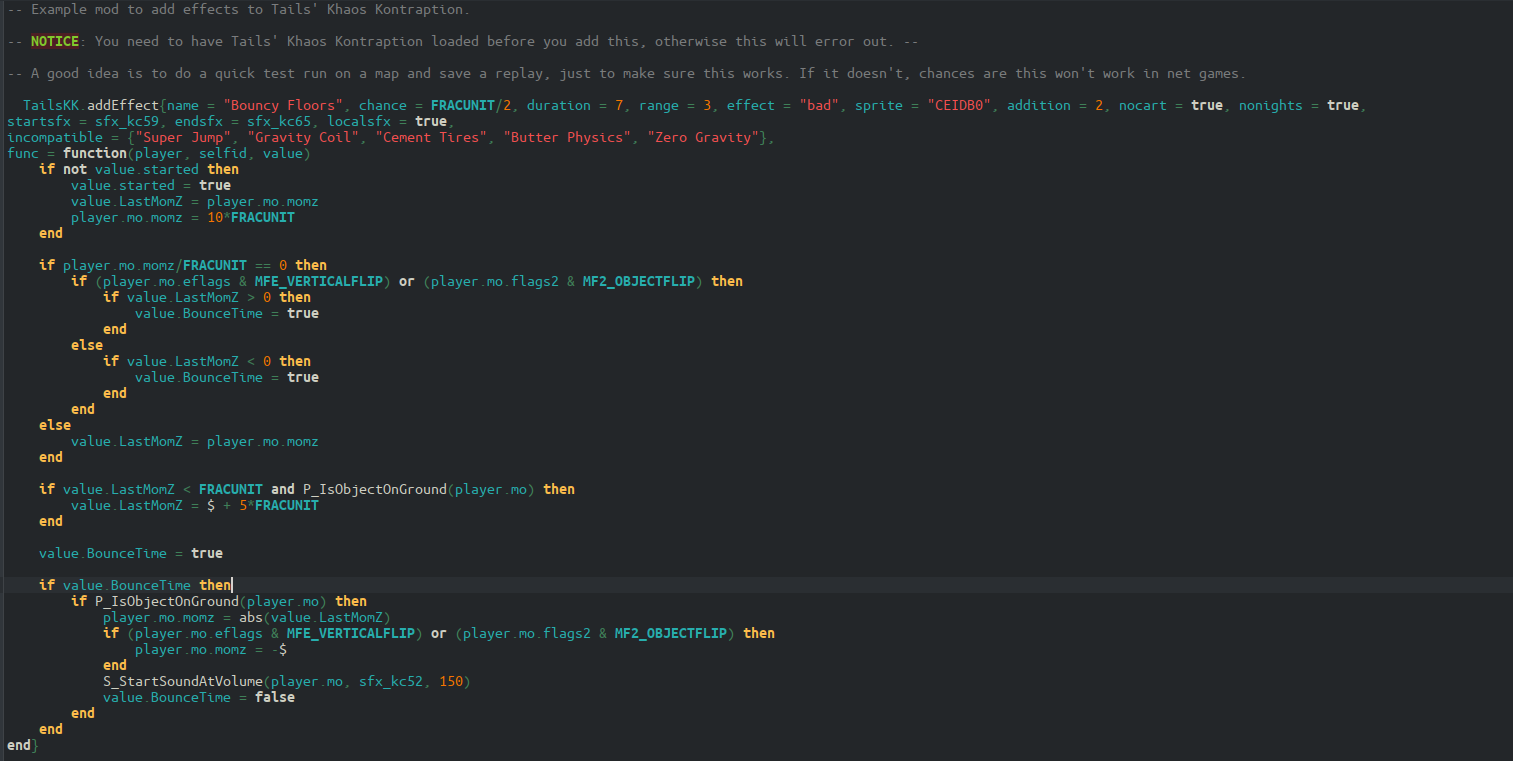Click the 'value.BounceTime = false' line

click(x=198, y=697)
